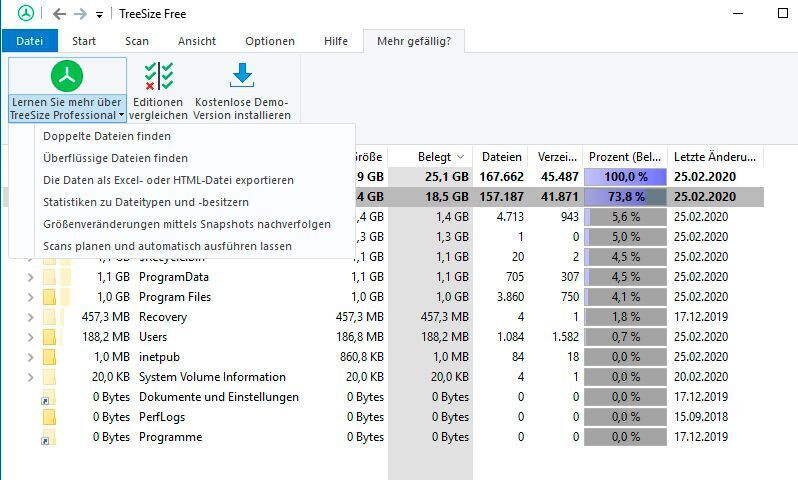Click the 100,0 % percent bar
Screen dimensions: 798x480
pyautogui.click(x=625, y=177)
